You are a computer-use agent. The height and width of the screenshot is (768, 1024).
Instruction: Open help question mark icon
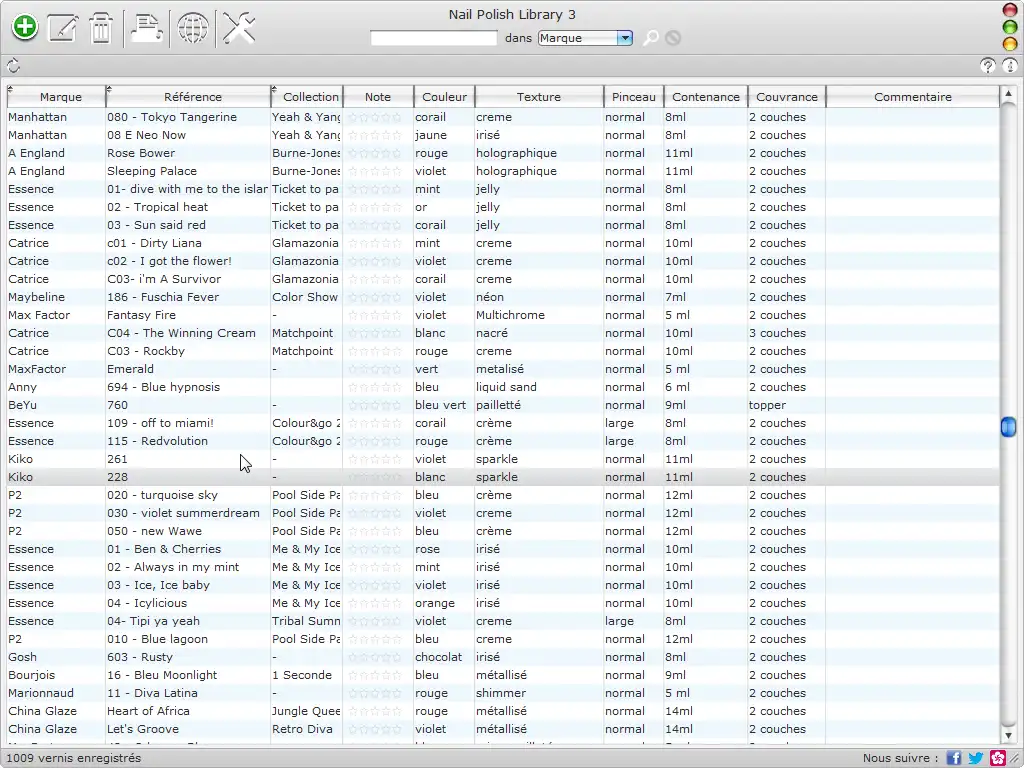pos(987,65)
